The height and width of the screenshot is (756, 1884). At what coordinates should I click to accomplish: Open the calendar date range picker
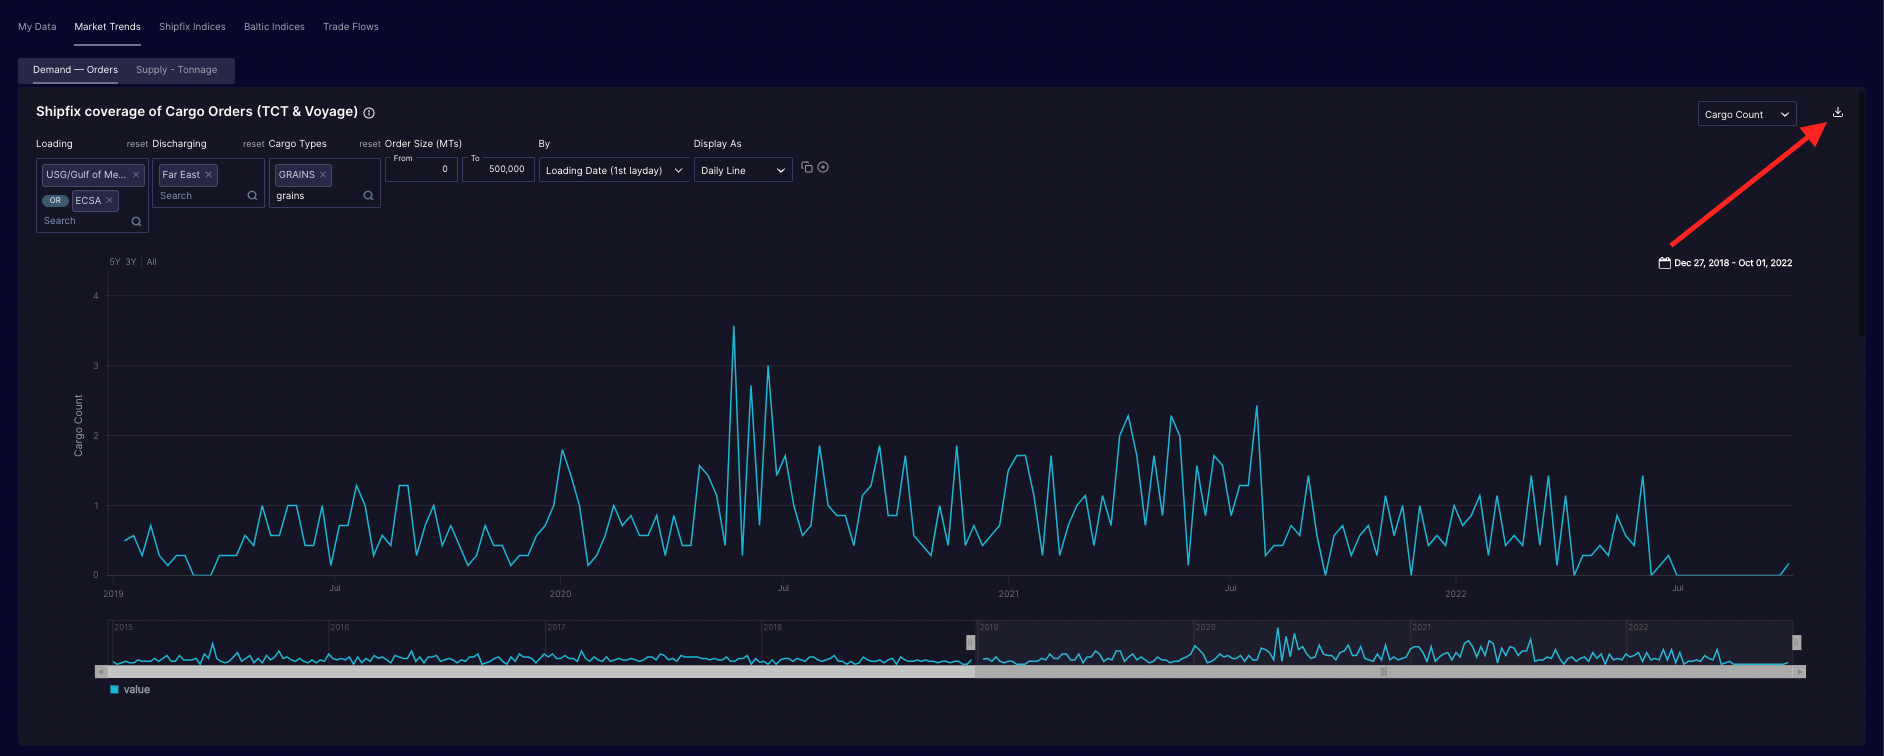pyautogui.click(x=1665, y=263)
